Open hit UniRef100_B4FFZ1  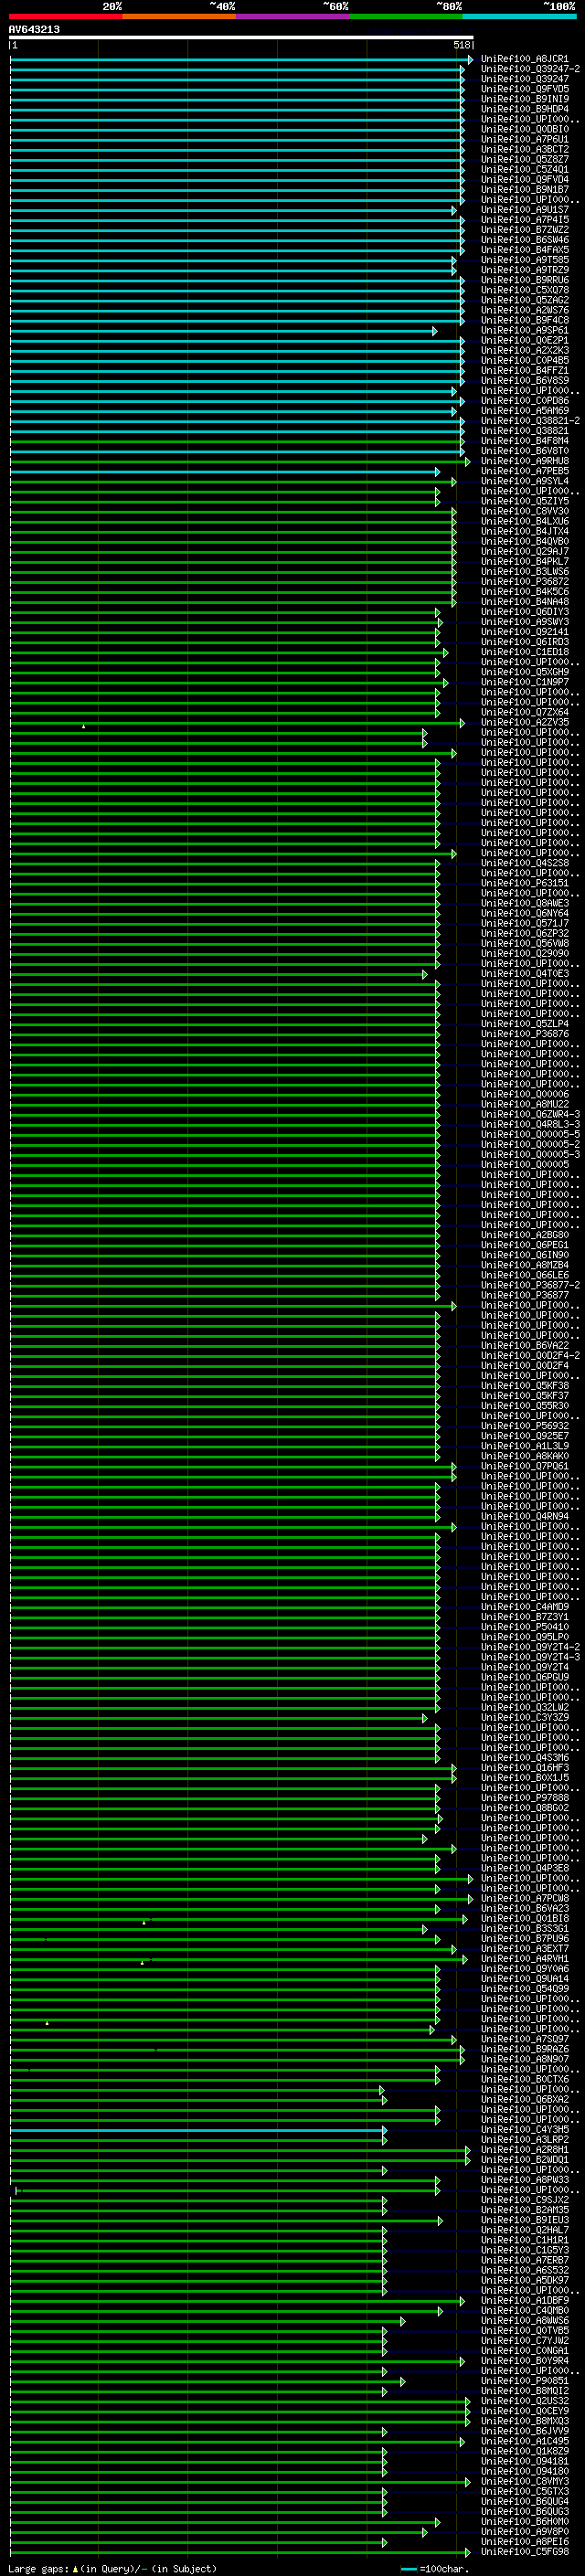(x=524, y=371)
